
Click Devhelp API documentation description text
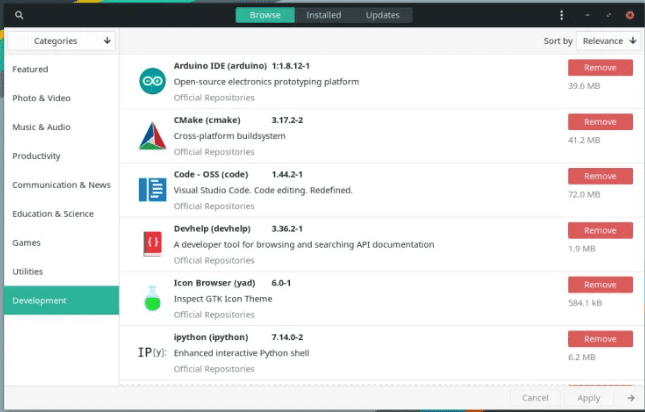click(x=304, y=245)
